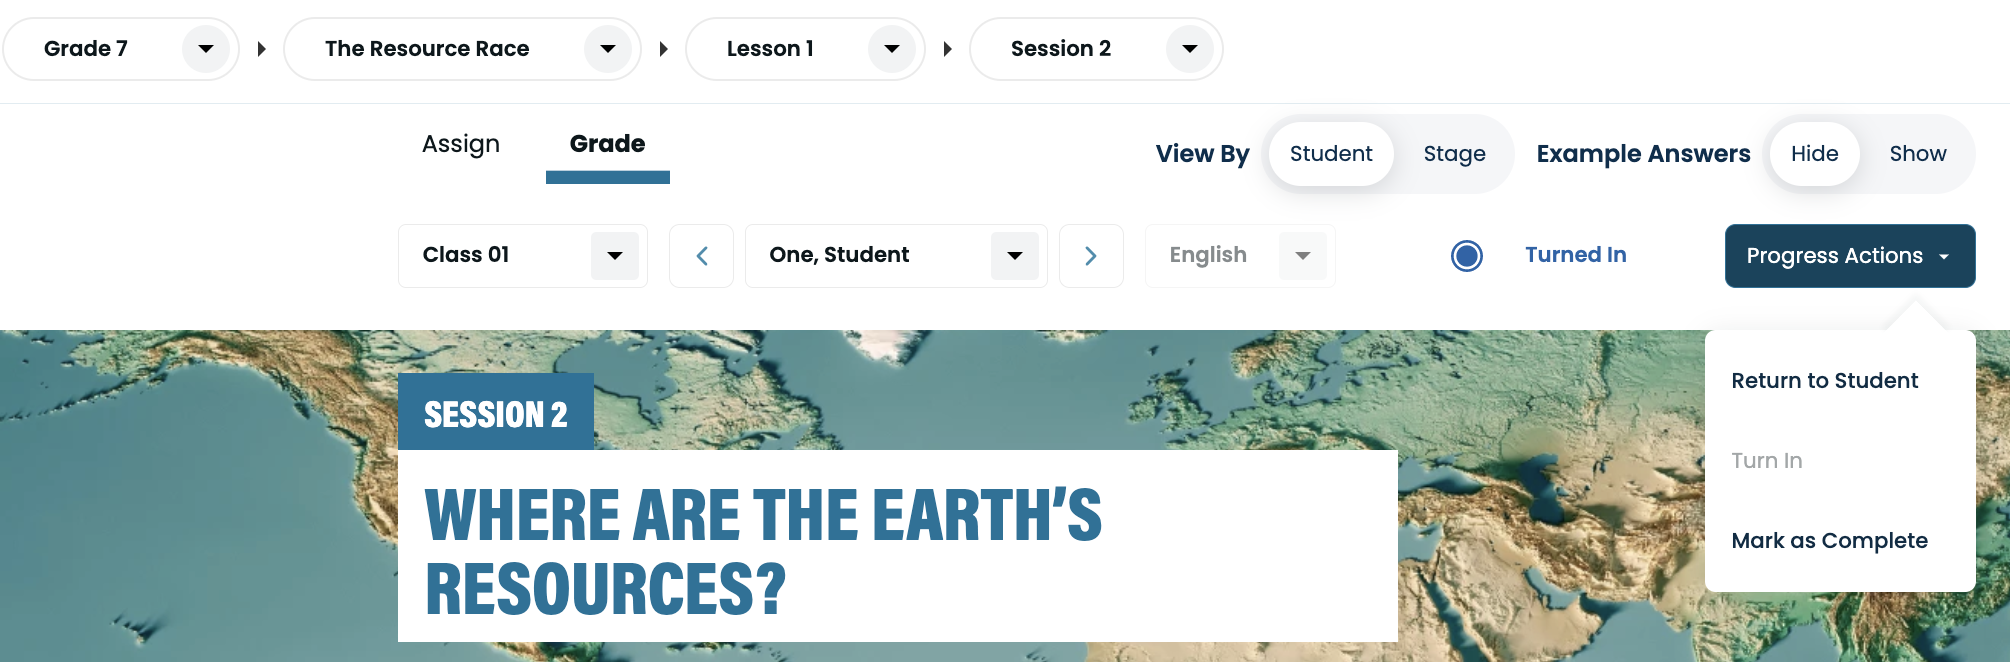Hide Example Answers
The image size is (2010, 662).
point(1814,154)
